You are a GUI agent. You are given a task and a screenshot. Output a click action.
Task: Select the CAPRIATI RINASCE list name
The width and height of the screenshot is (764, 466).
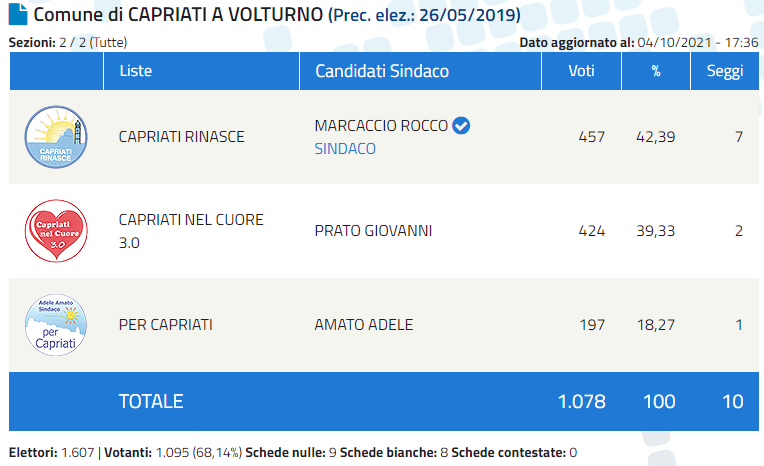pos(181,137)
